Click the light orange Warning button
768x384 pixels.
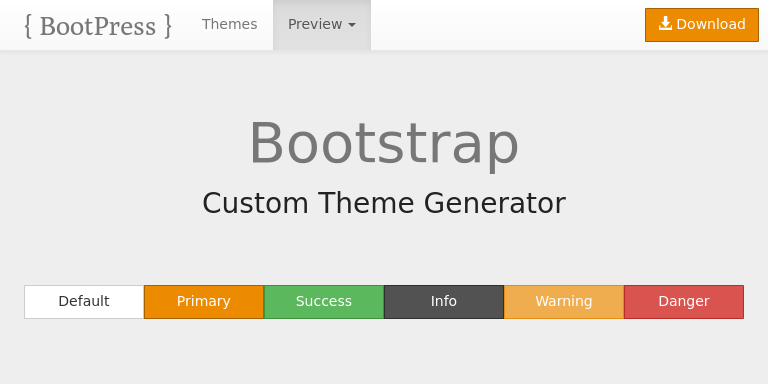pos(564,302)
